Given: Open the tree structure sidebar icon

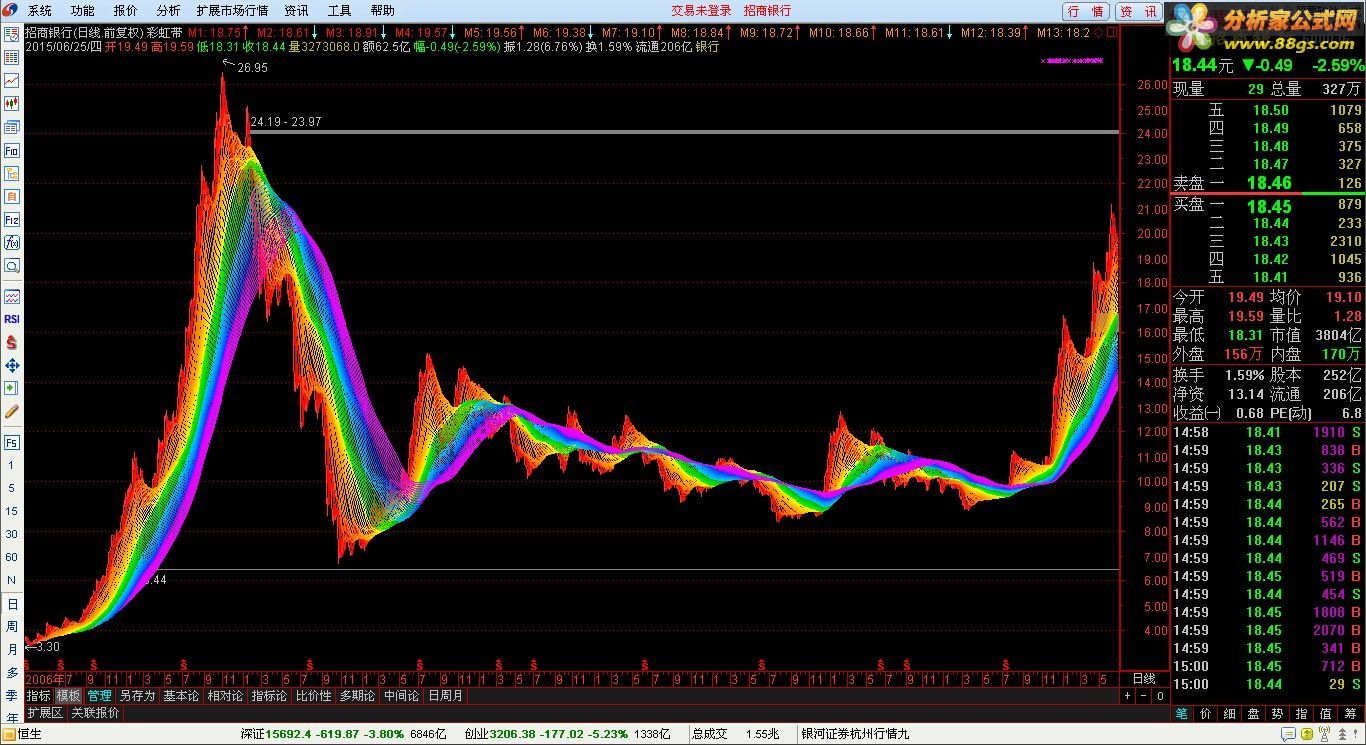Looking at the screenshot, I should click(x=12, y=173).
